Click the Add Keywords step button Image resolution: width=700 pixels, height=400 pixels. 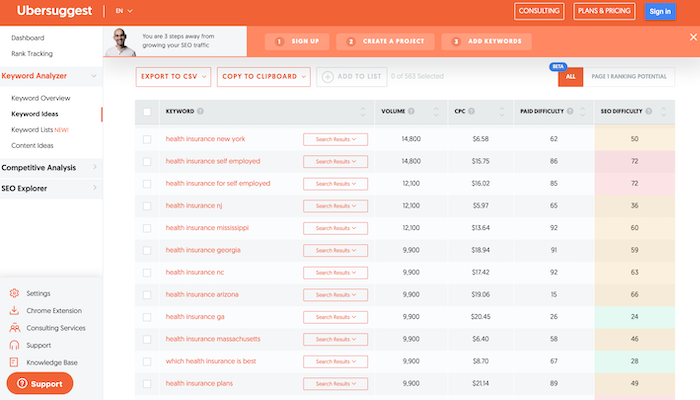click(487, 42)
